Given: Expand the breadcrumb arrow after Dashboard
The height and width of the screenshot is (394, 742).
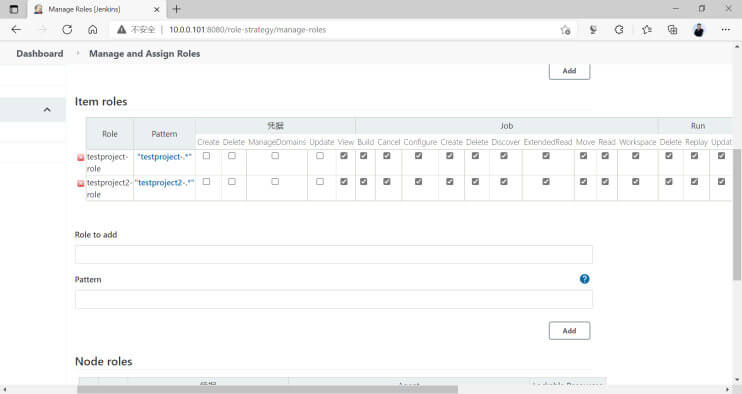Looking at the screenshot, I should click(x=78, y=53).
